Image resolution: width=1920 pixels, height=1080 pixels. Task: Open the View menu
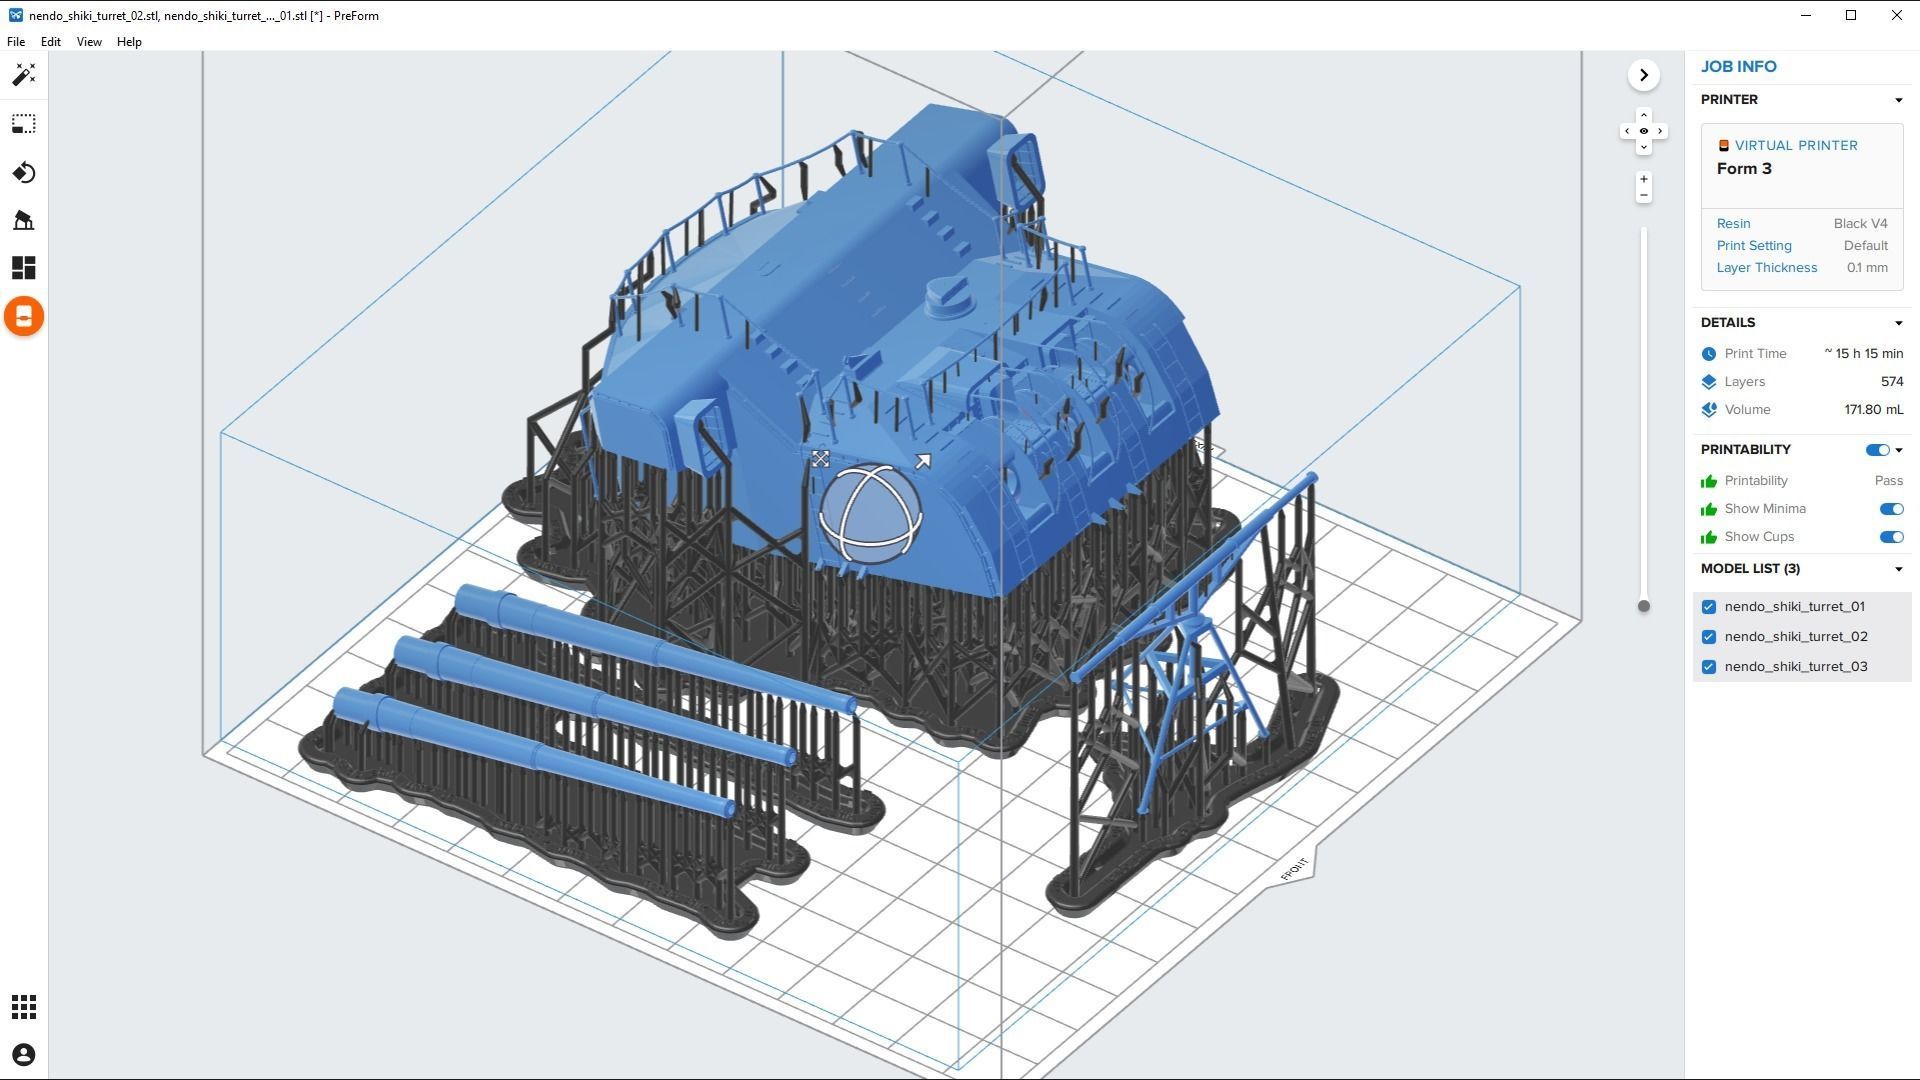[89, 42]
